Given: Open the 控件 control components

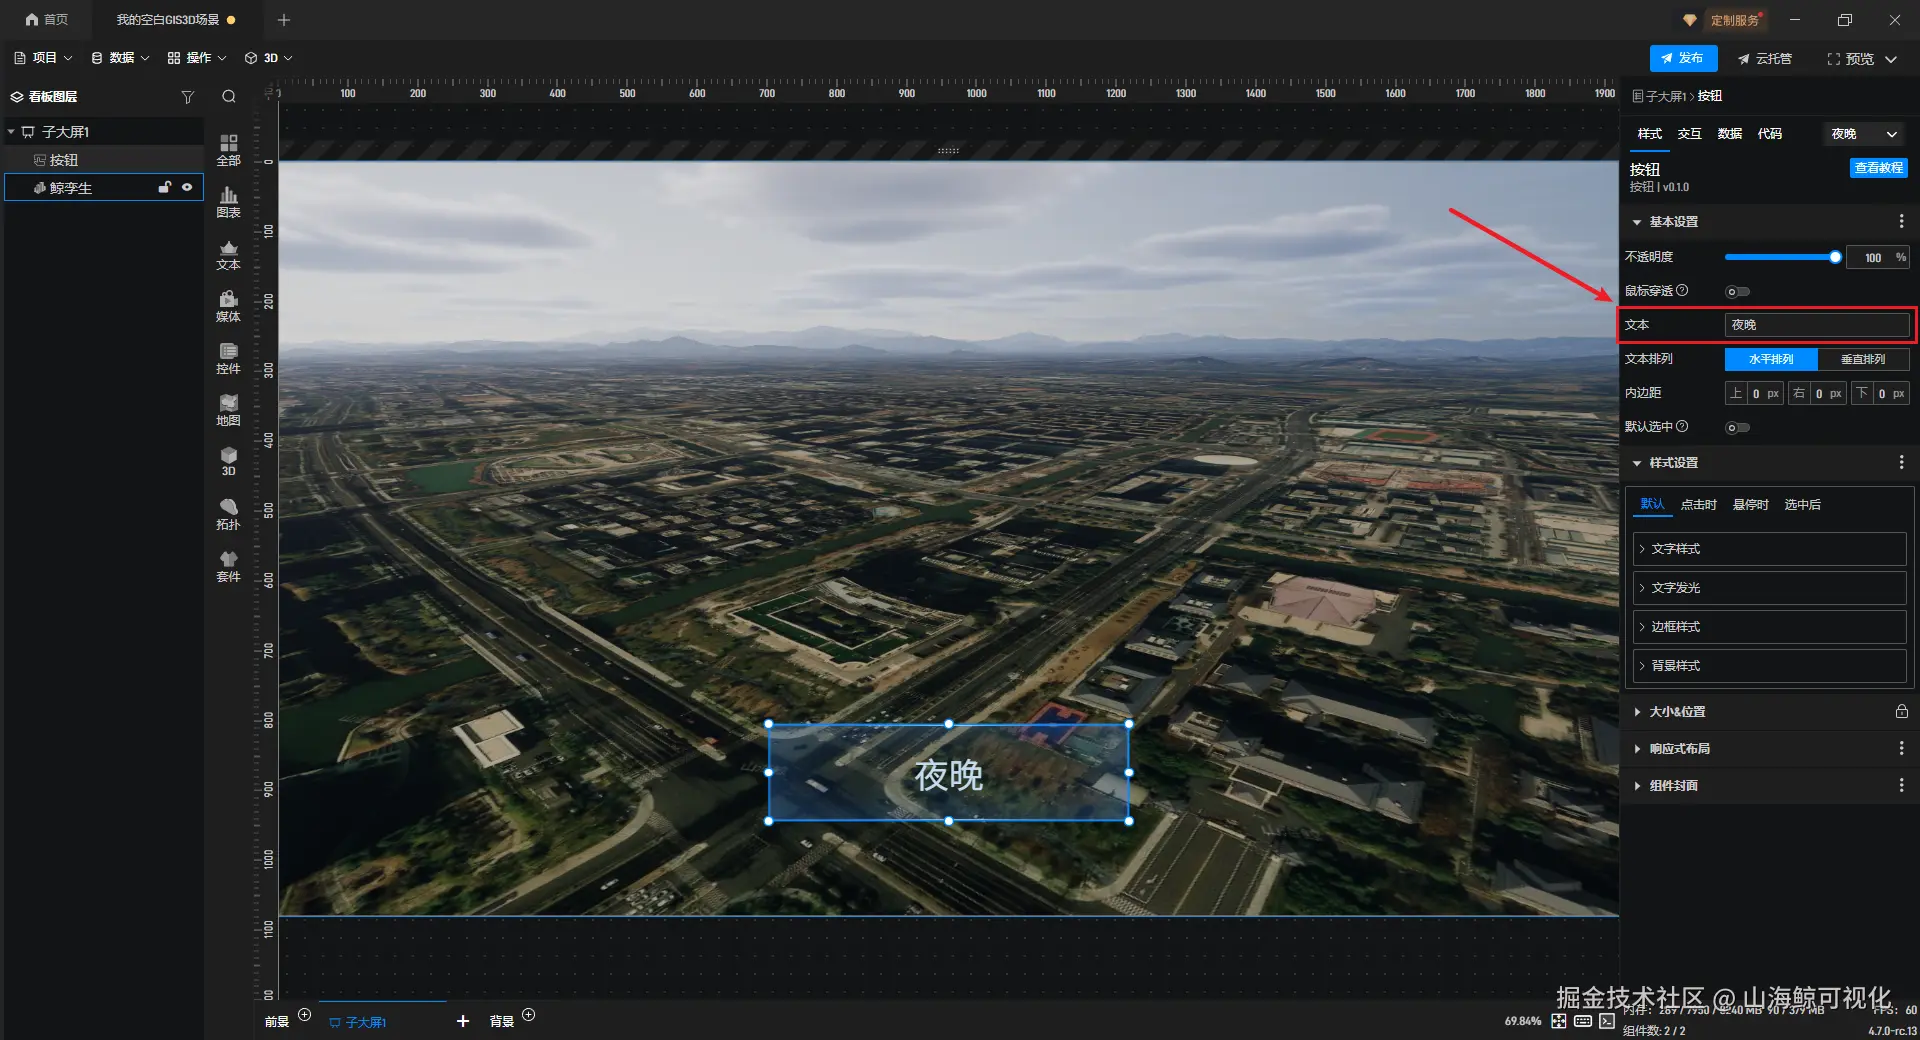Looking at the screenshot, I should tap(229, 358).
